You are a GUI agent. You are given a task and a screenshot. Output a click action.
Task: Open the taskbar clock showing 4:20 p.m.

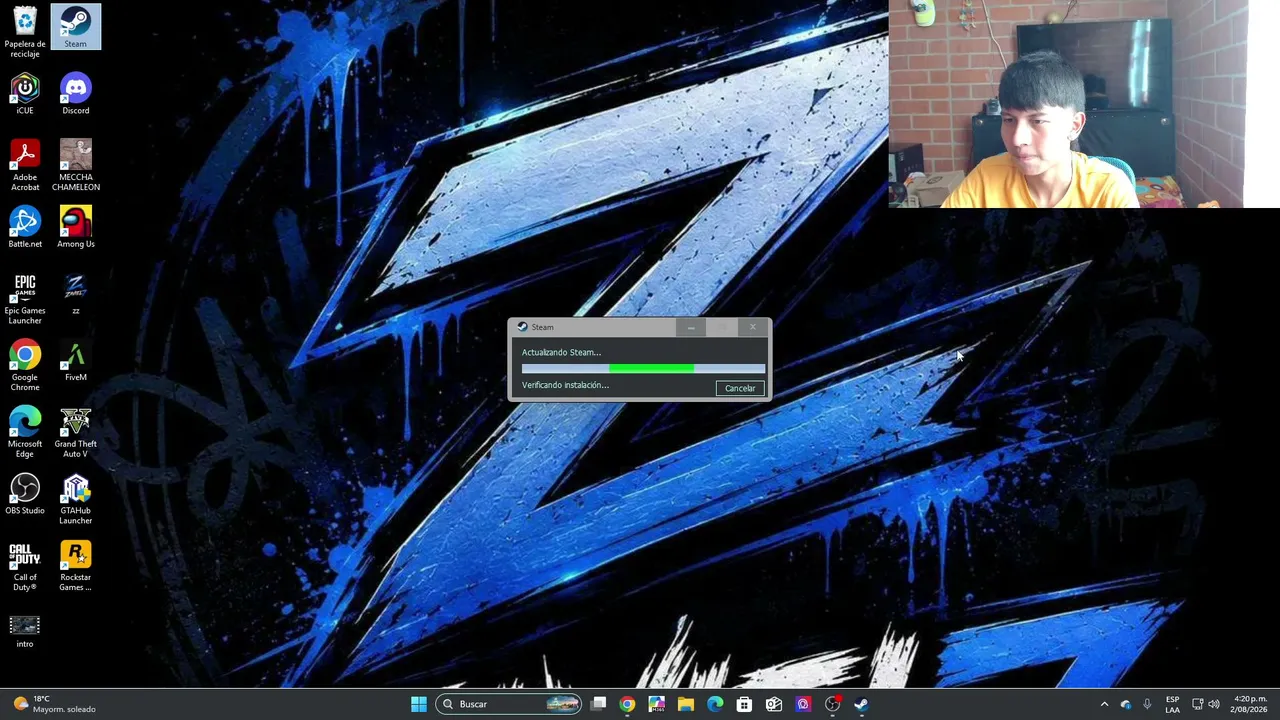coord(1249,704)
